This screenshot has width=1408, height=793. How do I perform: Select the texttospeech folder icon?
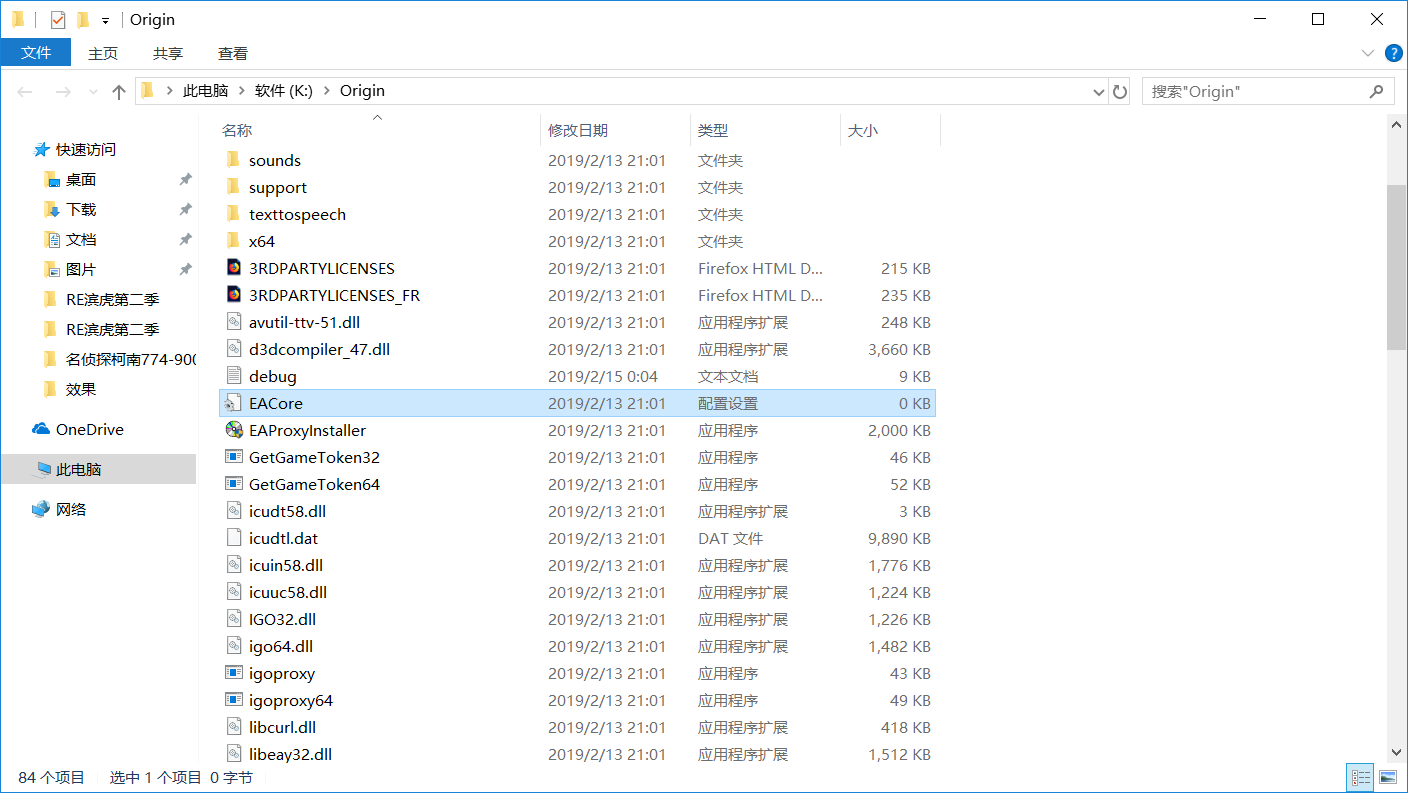[233, 214]
